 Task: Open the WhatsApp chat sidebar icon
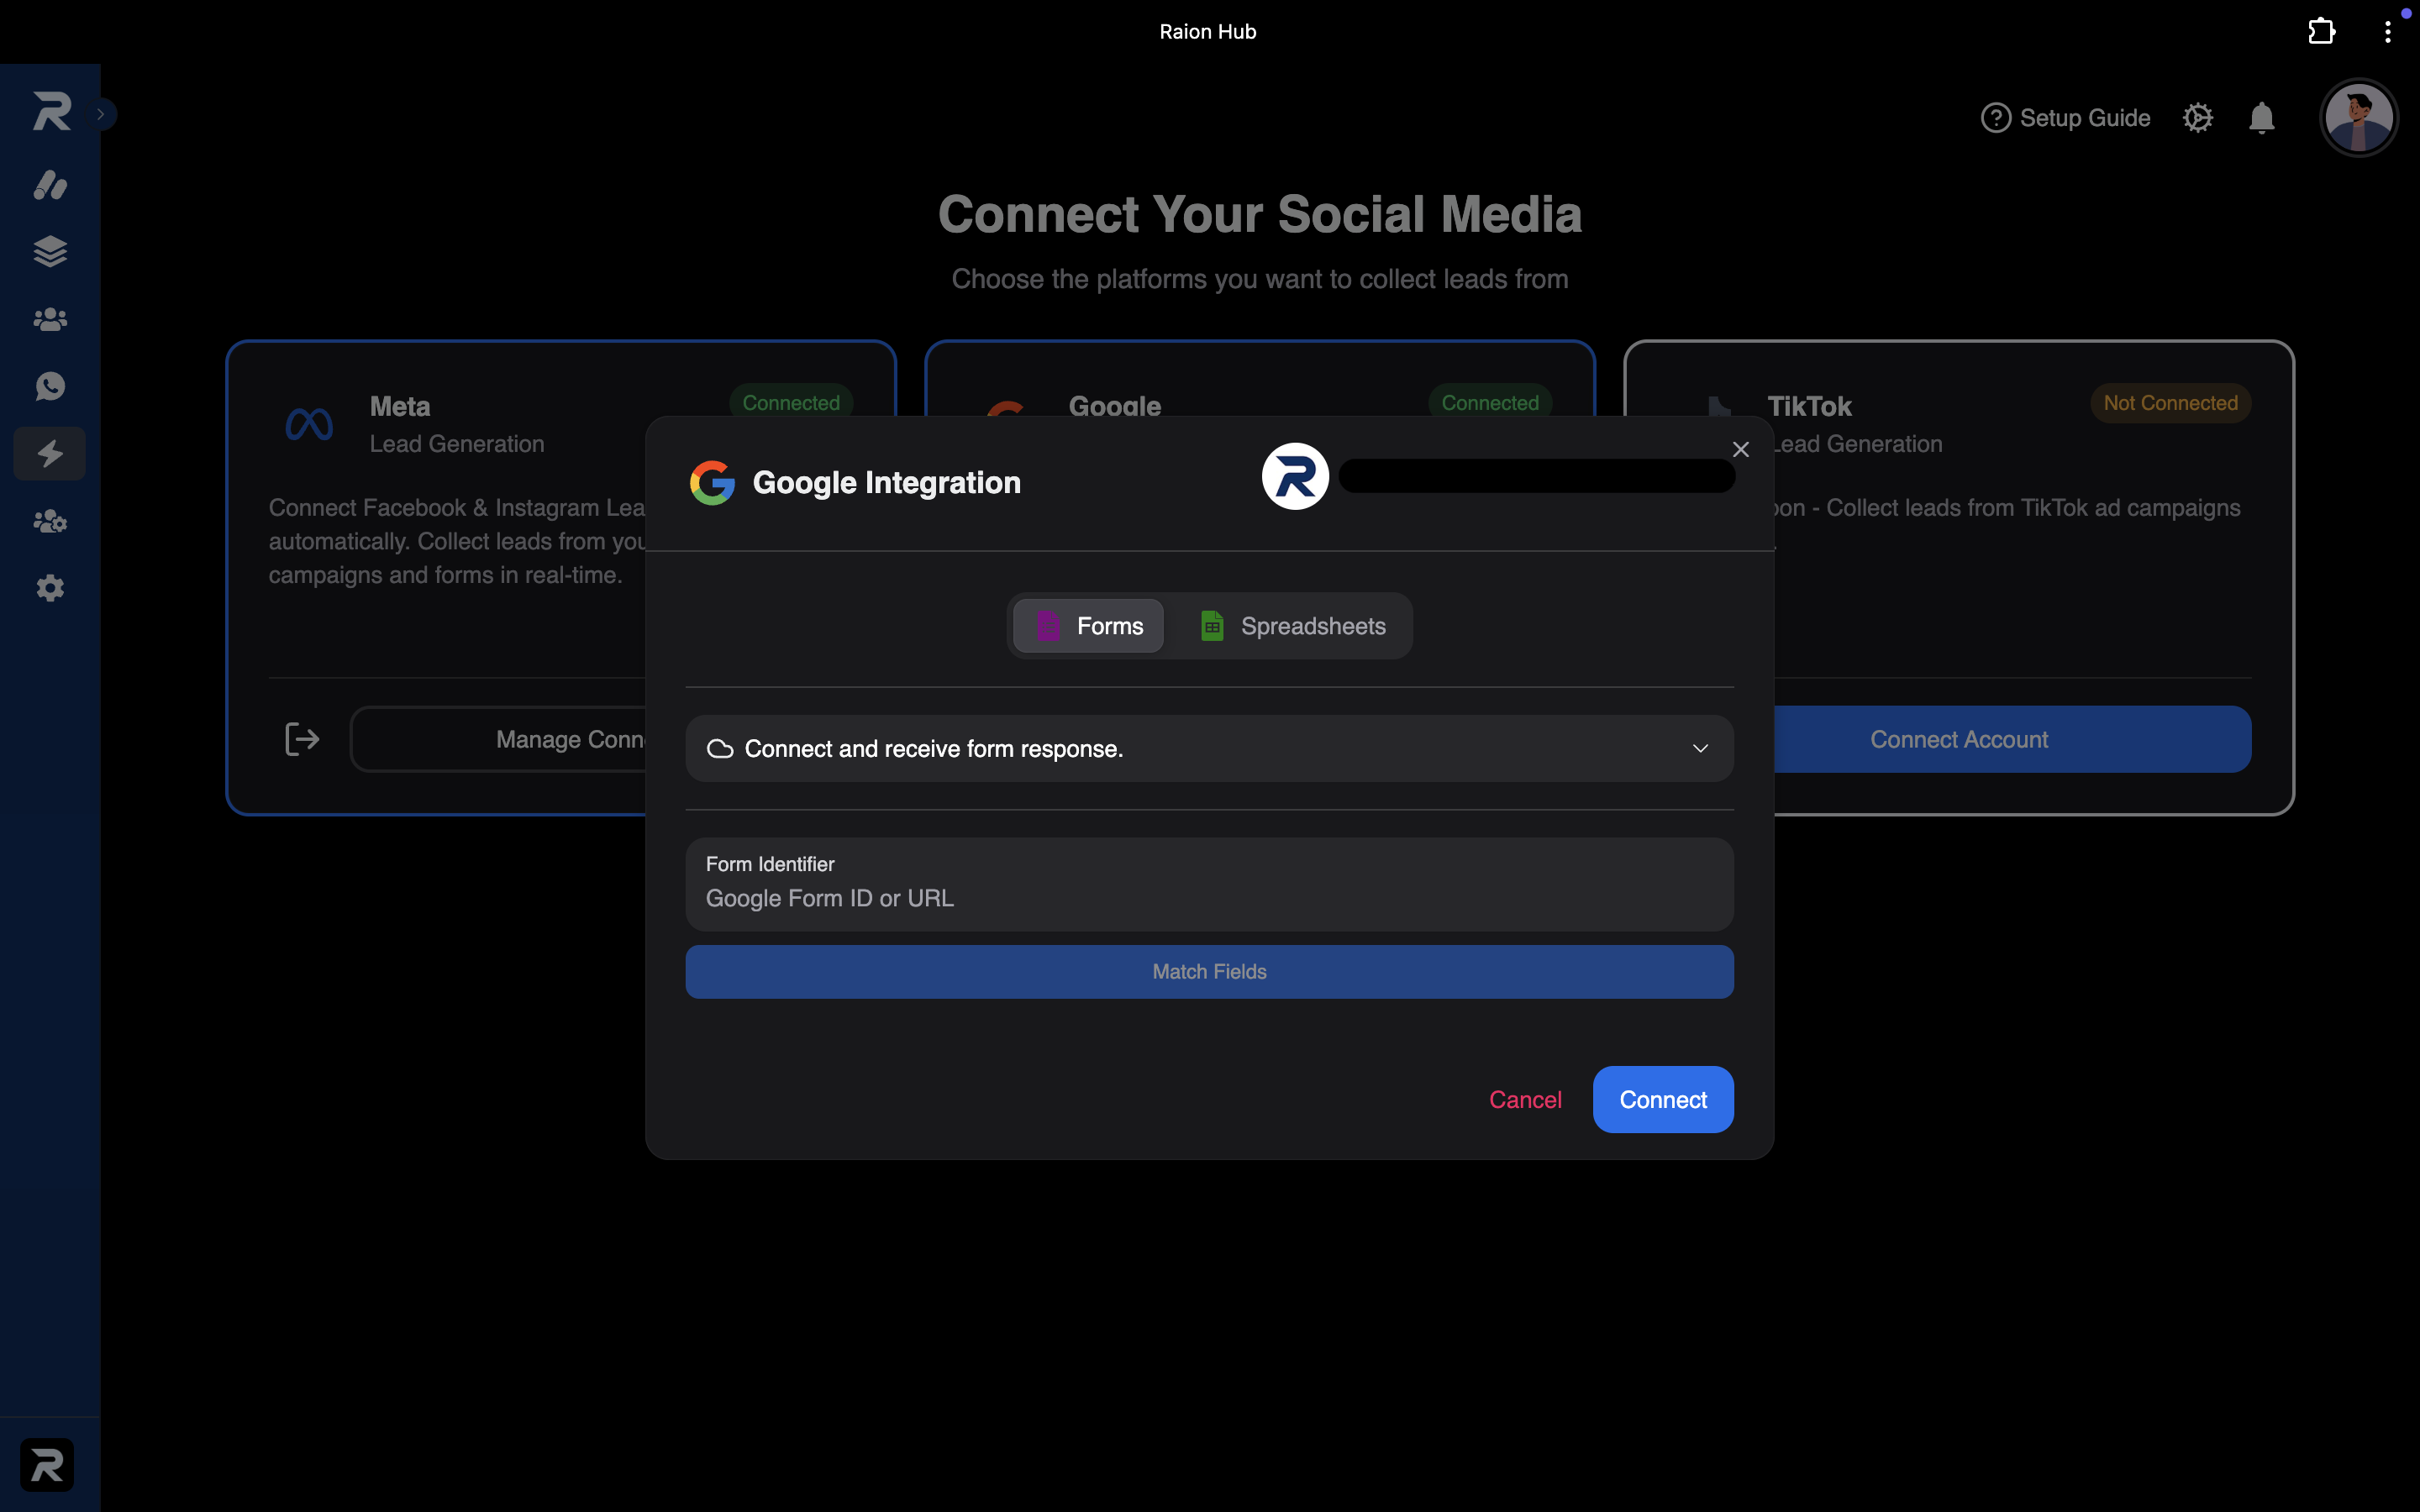pyautogui.click(x=50, y=386)
